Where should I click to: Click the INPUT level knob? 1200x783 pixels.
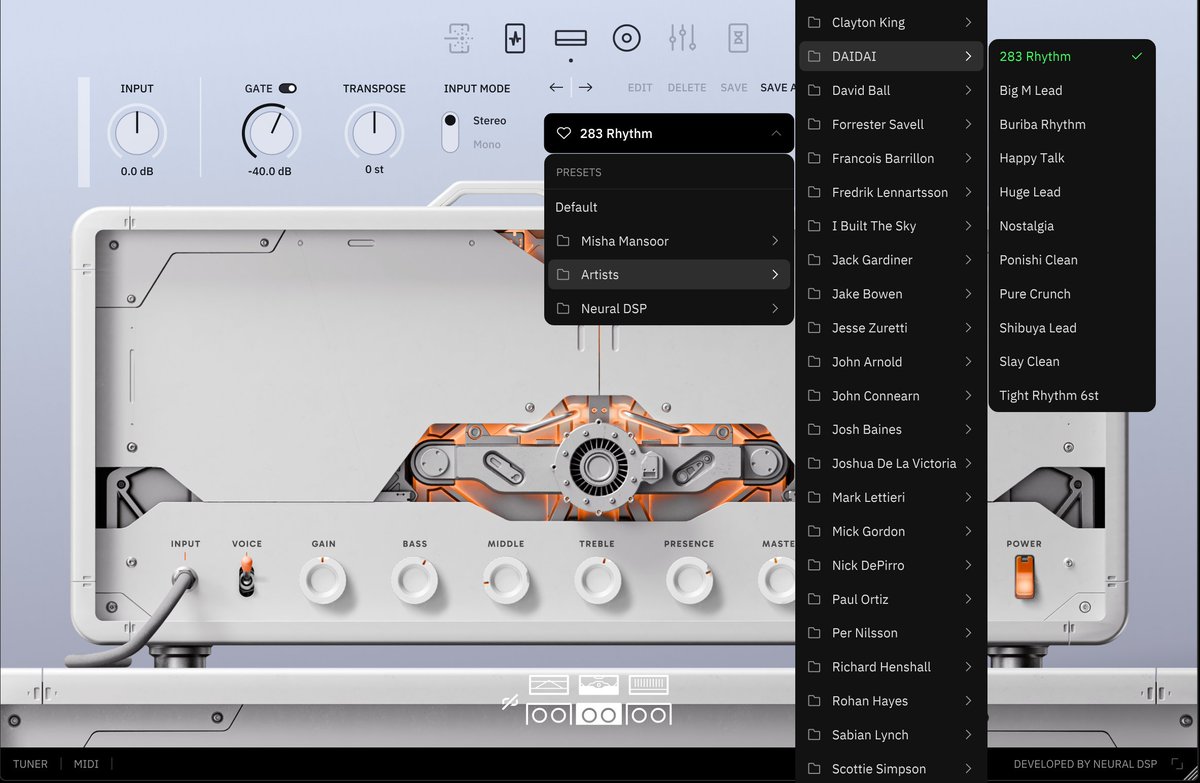pos(137,133)
